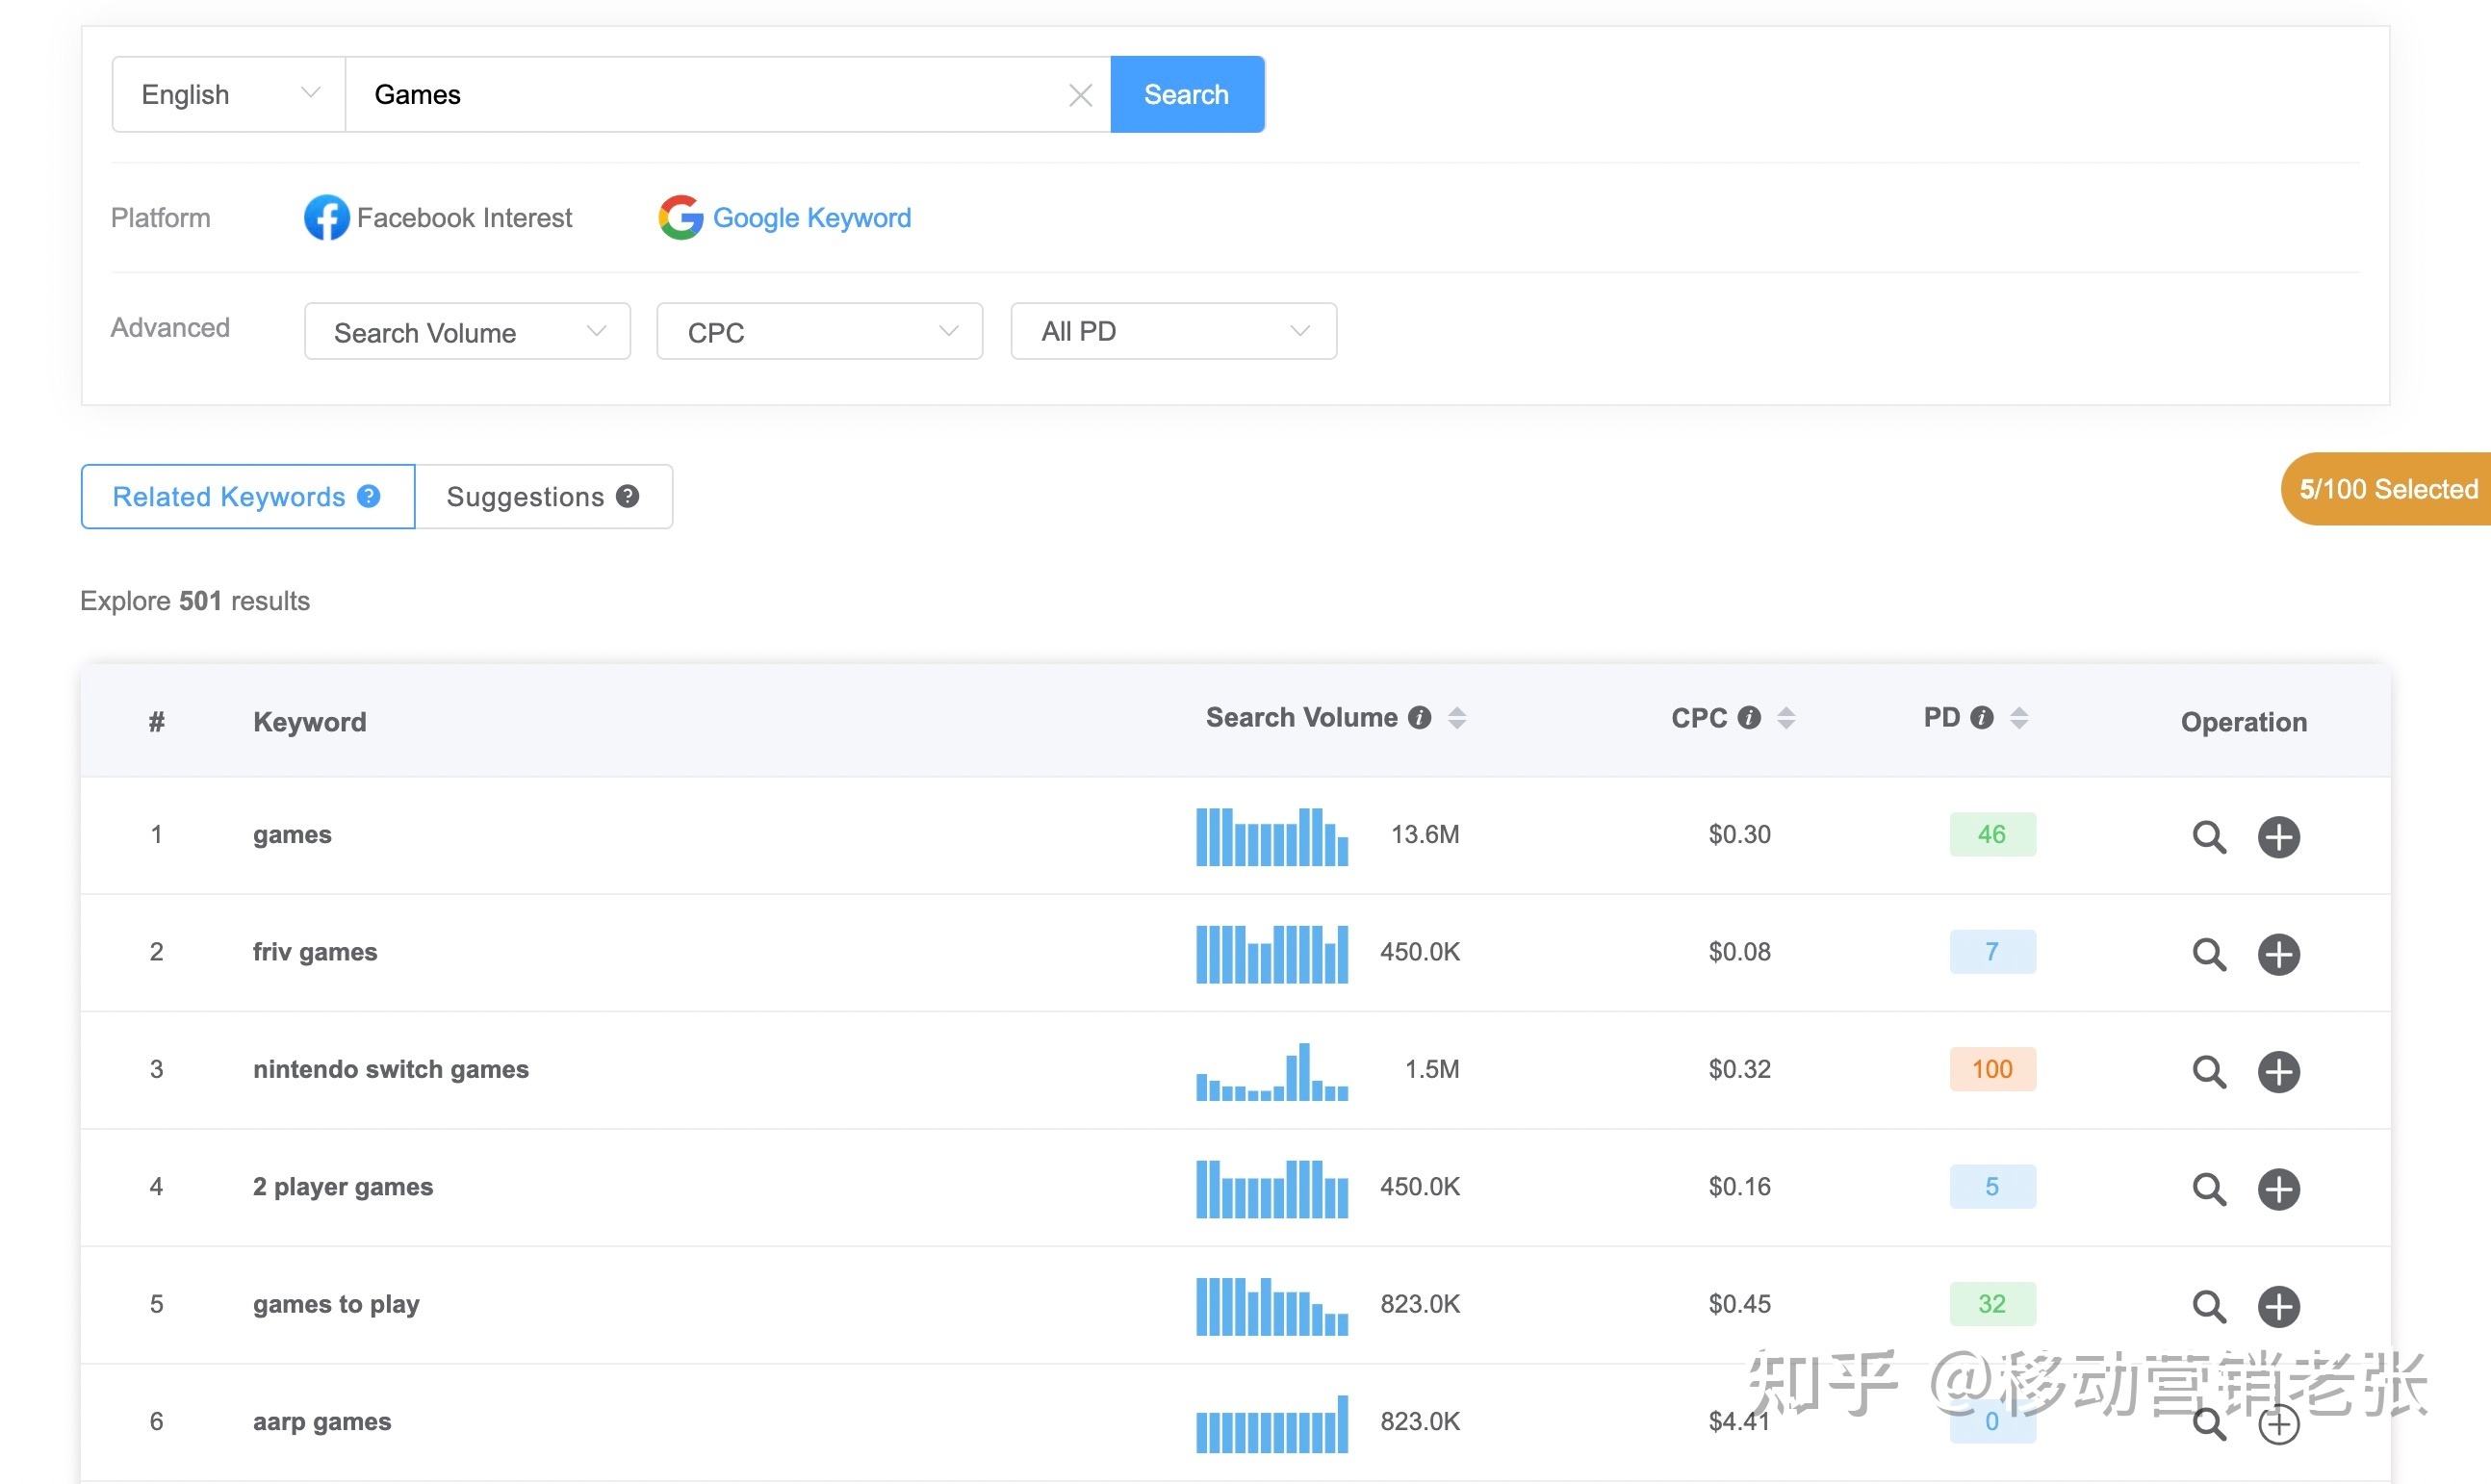The height and width of the screenshot is (1484, 2491).
Task: Clear the Games search text with the X
Action: (x=1080, y=95)
